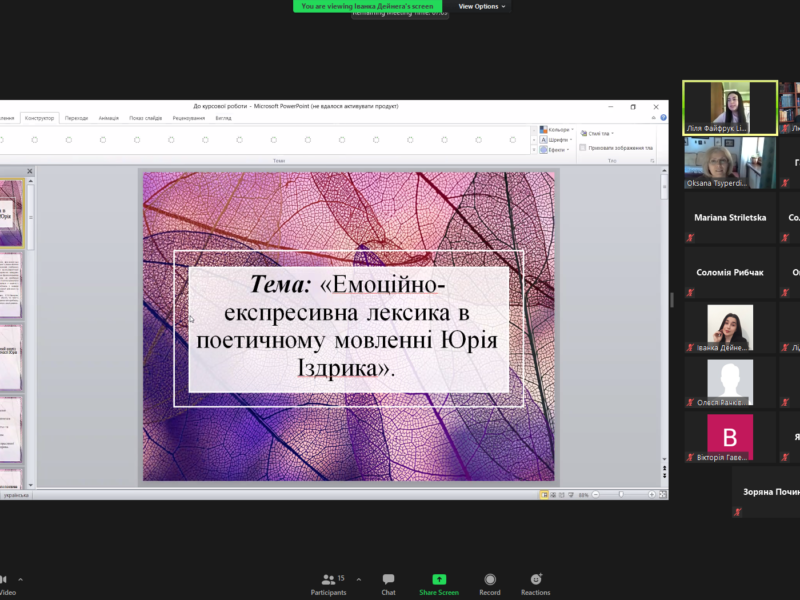Image resolution: width=800 pixels, height=600 pixels.
Task: Switch to Normal view in status bar
Action: coord(545,494)
